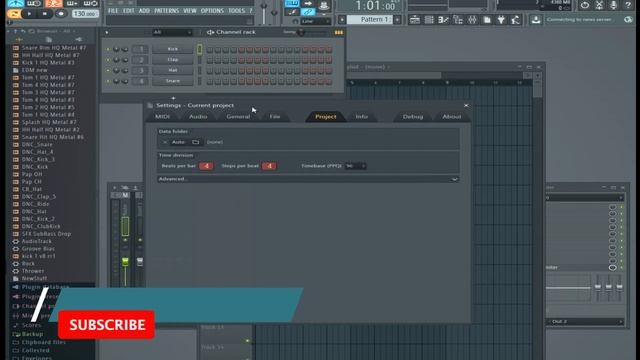This screenshot has height=360, width=640.
Task: Mute the Clap channel LED
Action: click(x=108, y=60)
